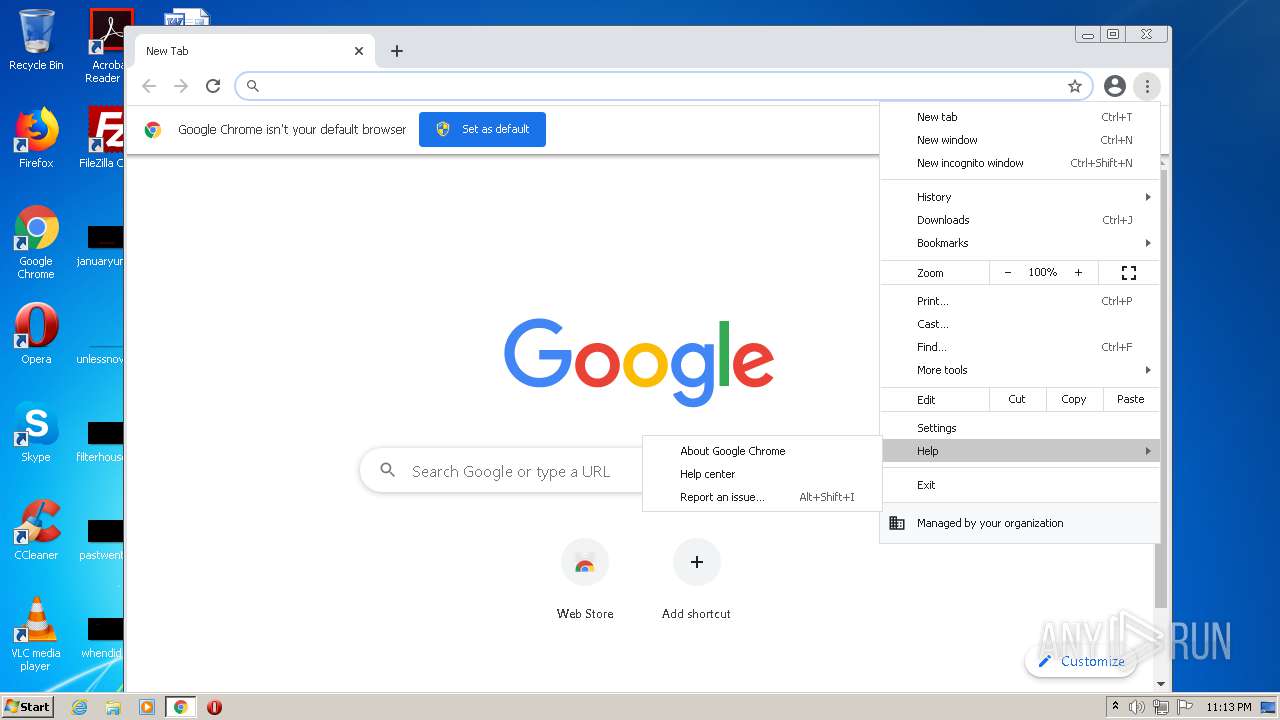Screen dimensions: 1280x720
Task: Click the Start button
Action: (x=28, y=706)
